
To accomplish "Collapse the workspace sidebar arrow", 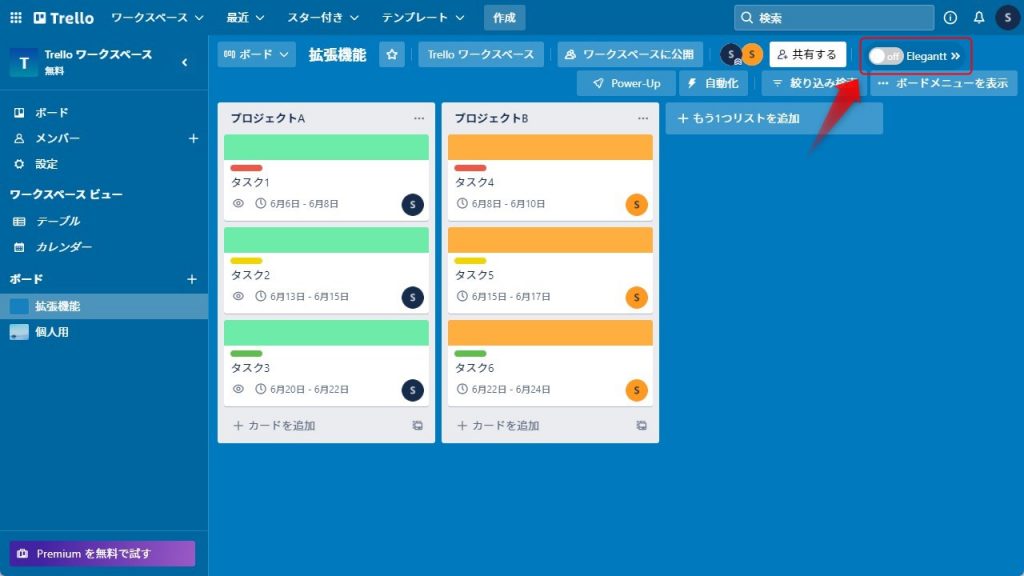I will tap(185, 62).
